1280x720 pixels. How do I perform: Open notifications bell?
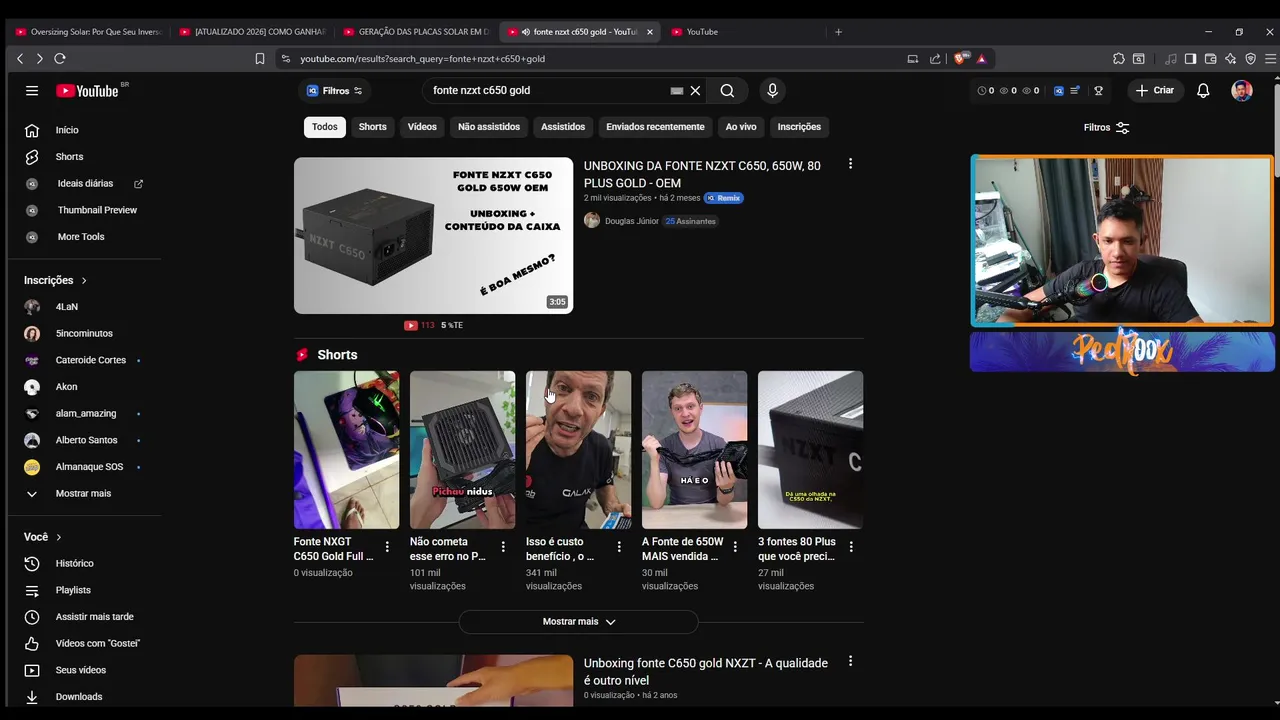point(1203,90)
